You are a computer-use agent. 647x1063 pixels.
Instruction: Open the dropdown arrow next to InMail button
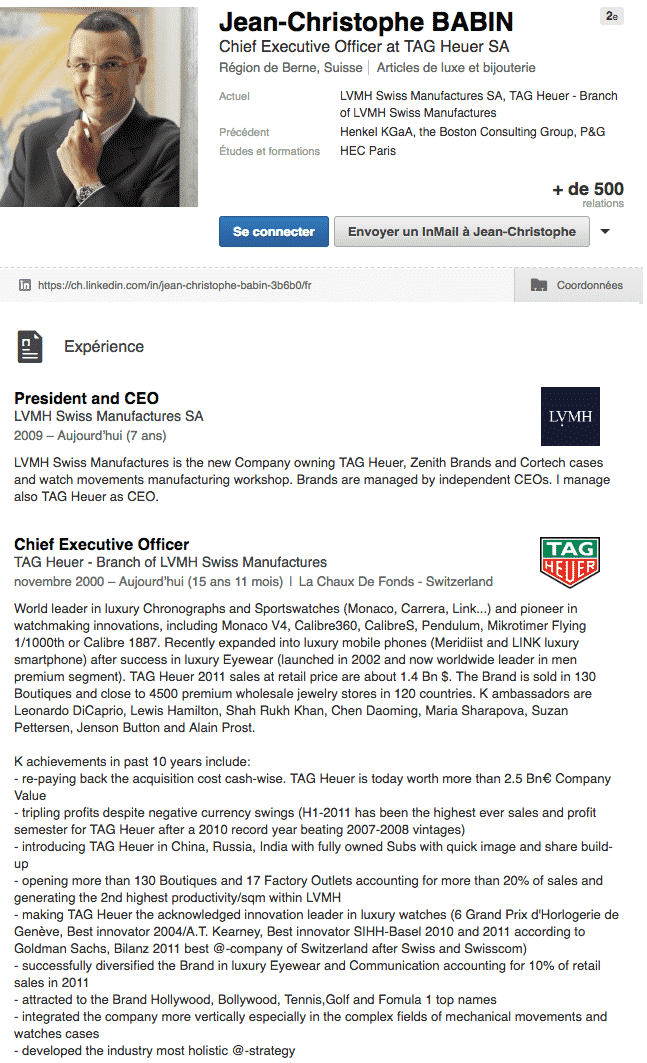click(604, 232)
